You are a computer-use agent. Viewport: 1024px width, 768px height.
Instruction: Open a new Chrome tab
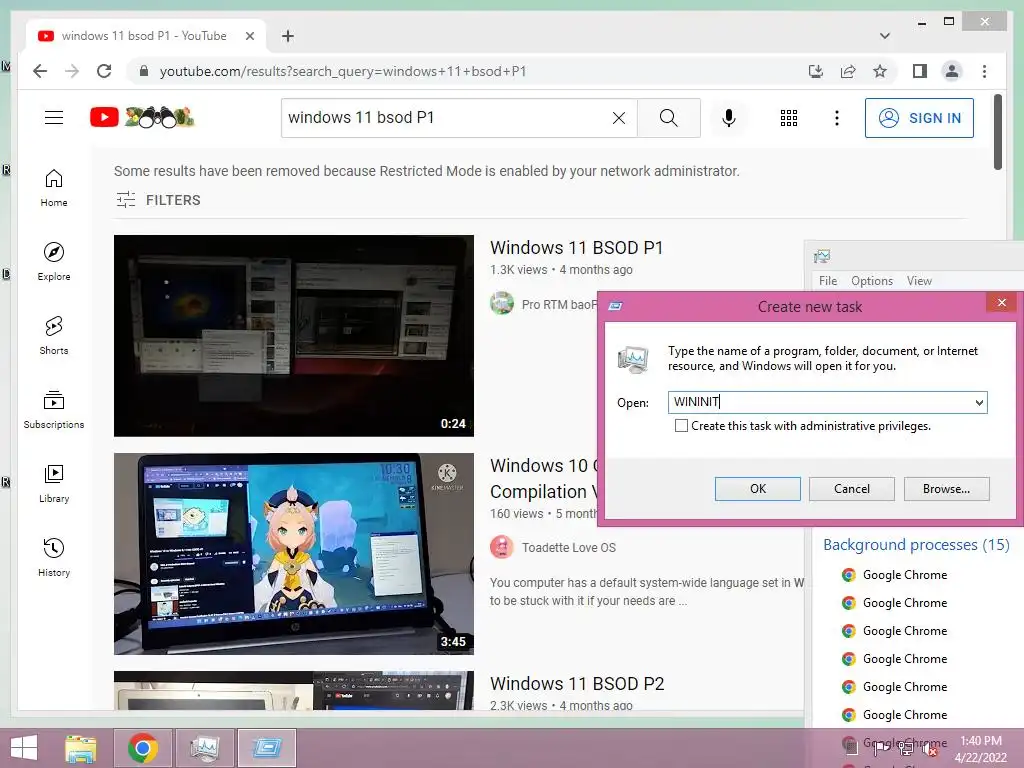coord(287,36)
